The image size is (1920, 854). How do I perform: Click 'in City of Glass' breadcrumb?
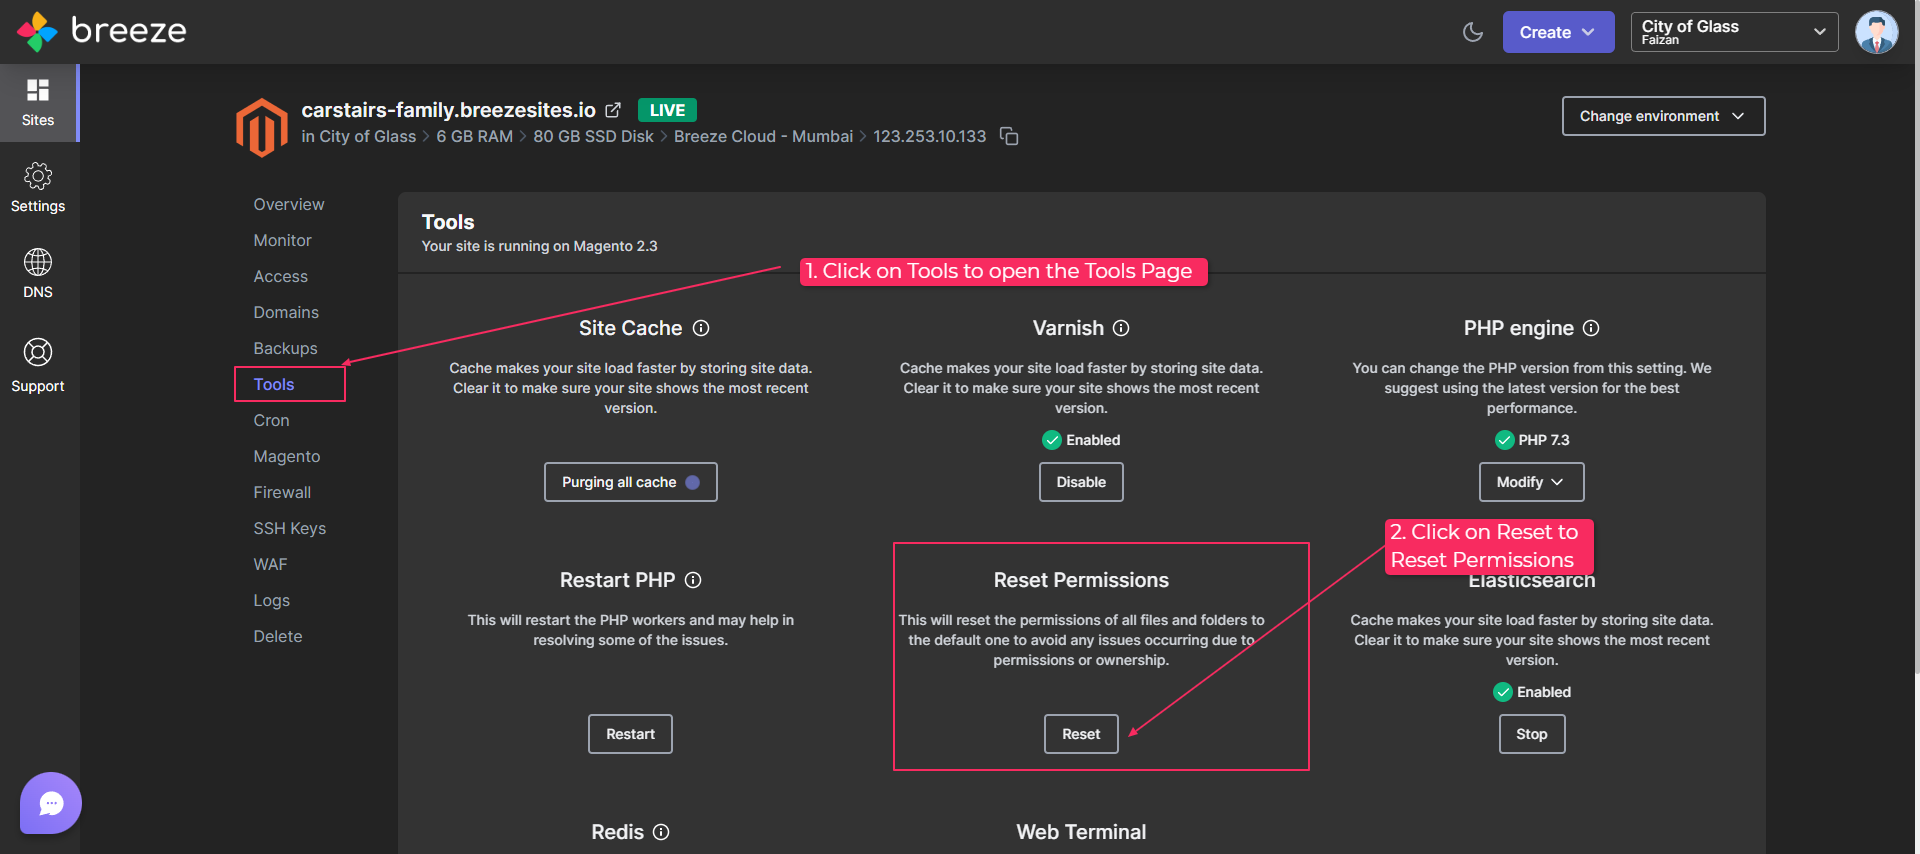(x=358, y=136)
